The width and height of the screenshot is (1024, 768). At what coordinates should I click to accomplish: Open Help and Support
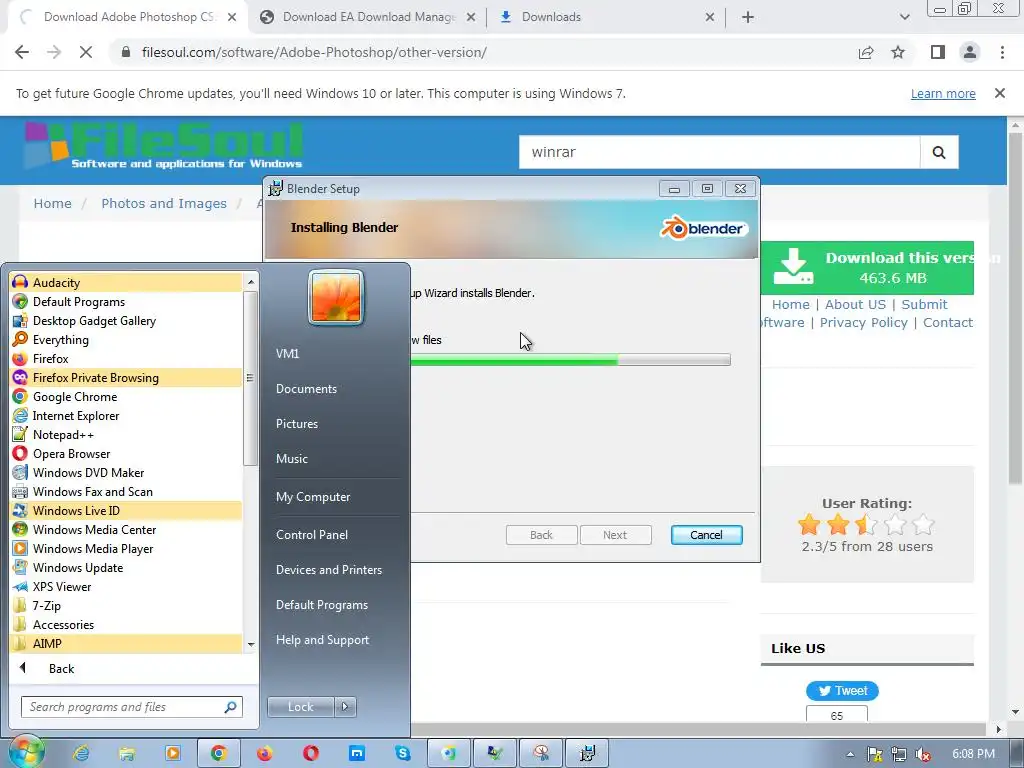coord(322,640)
